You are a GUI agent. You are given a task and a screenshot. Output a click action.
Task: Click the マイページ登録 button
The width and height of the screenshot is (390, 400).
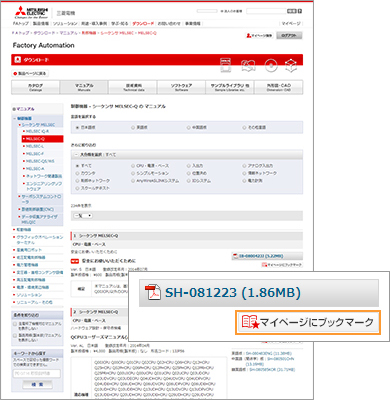coord(259,35)
